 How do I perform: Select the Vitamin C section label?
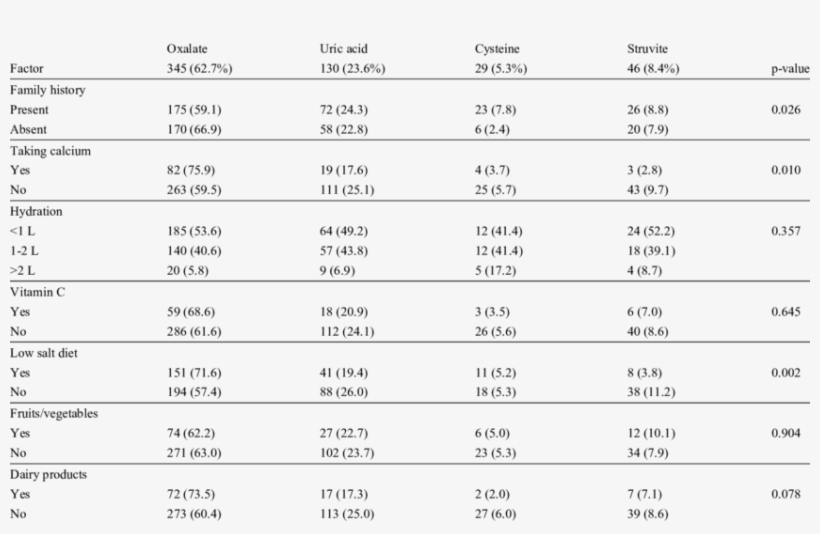tap(38, 292)
